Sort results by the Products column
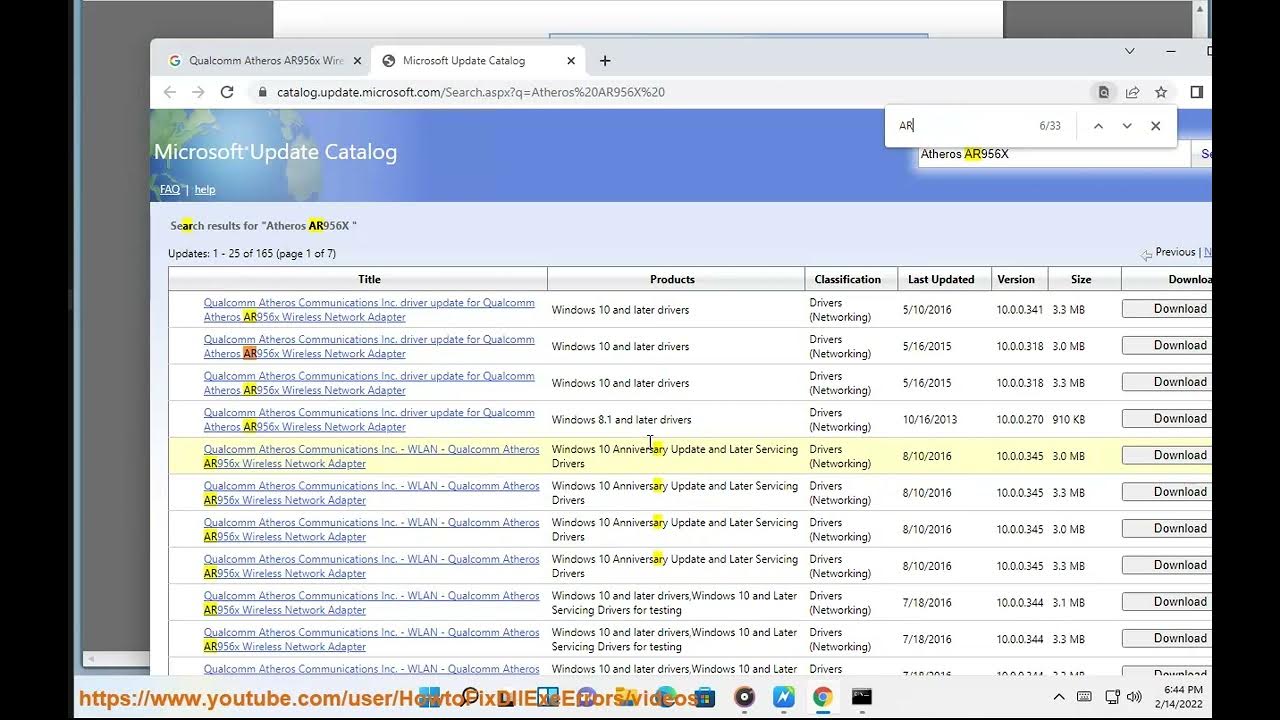Image resolution: width=1280 pixels, height=720 pixels. point(672,279)
